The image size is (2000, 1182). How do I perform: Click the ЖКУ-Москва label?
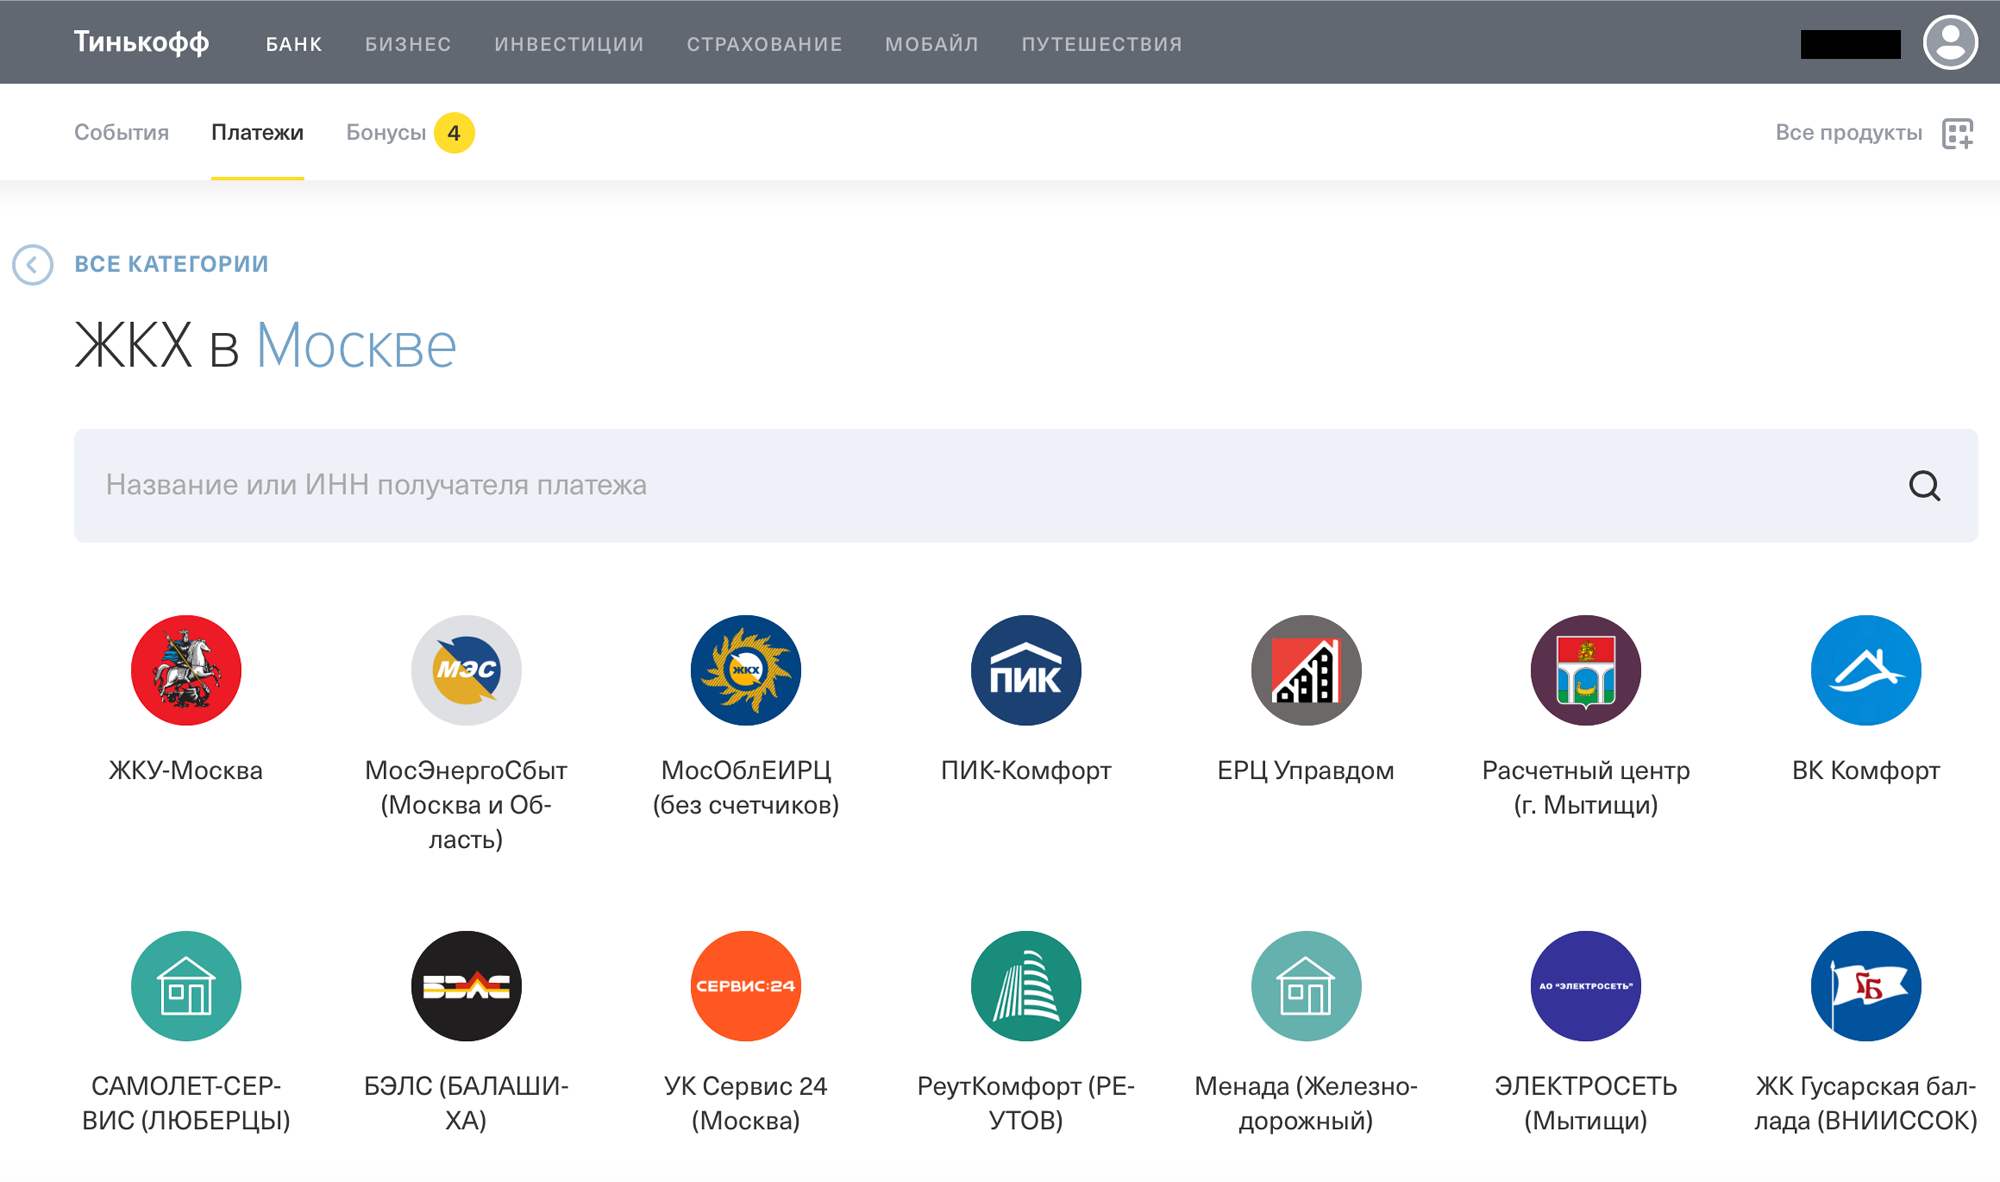coord(186,770)
